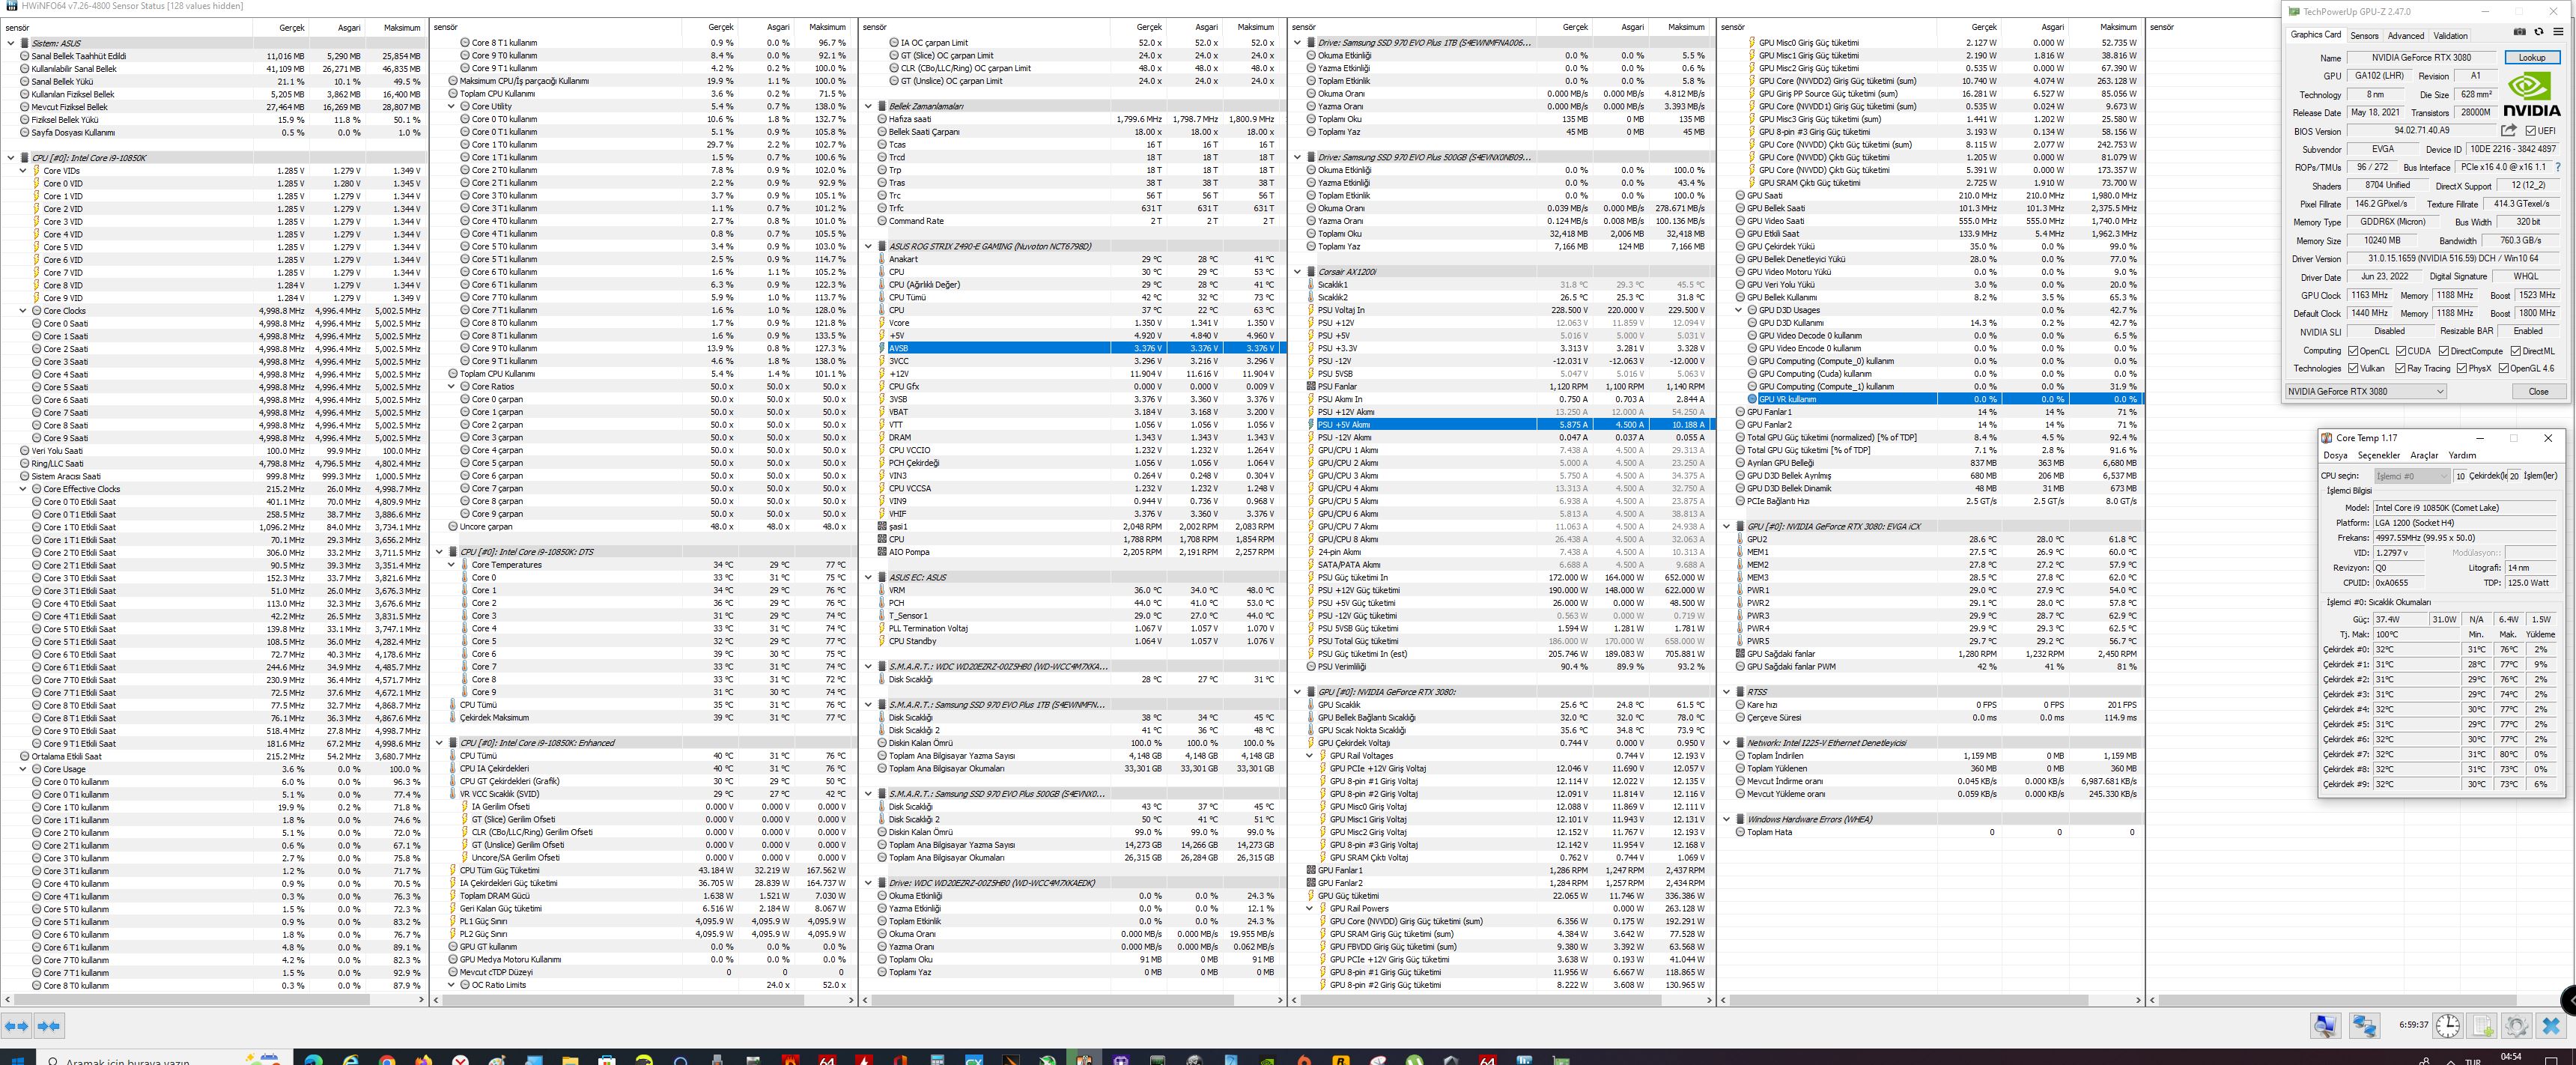The image size is (2576, 1065).
Task: Click the PSU Fanları fan icon
Action: tap(1310, 386)
